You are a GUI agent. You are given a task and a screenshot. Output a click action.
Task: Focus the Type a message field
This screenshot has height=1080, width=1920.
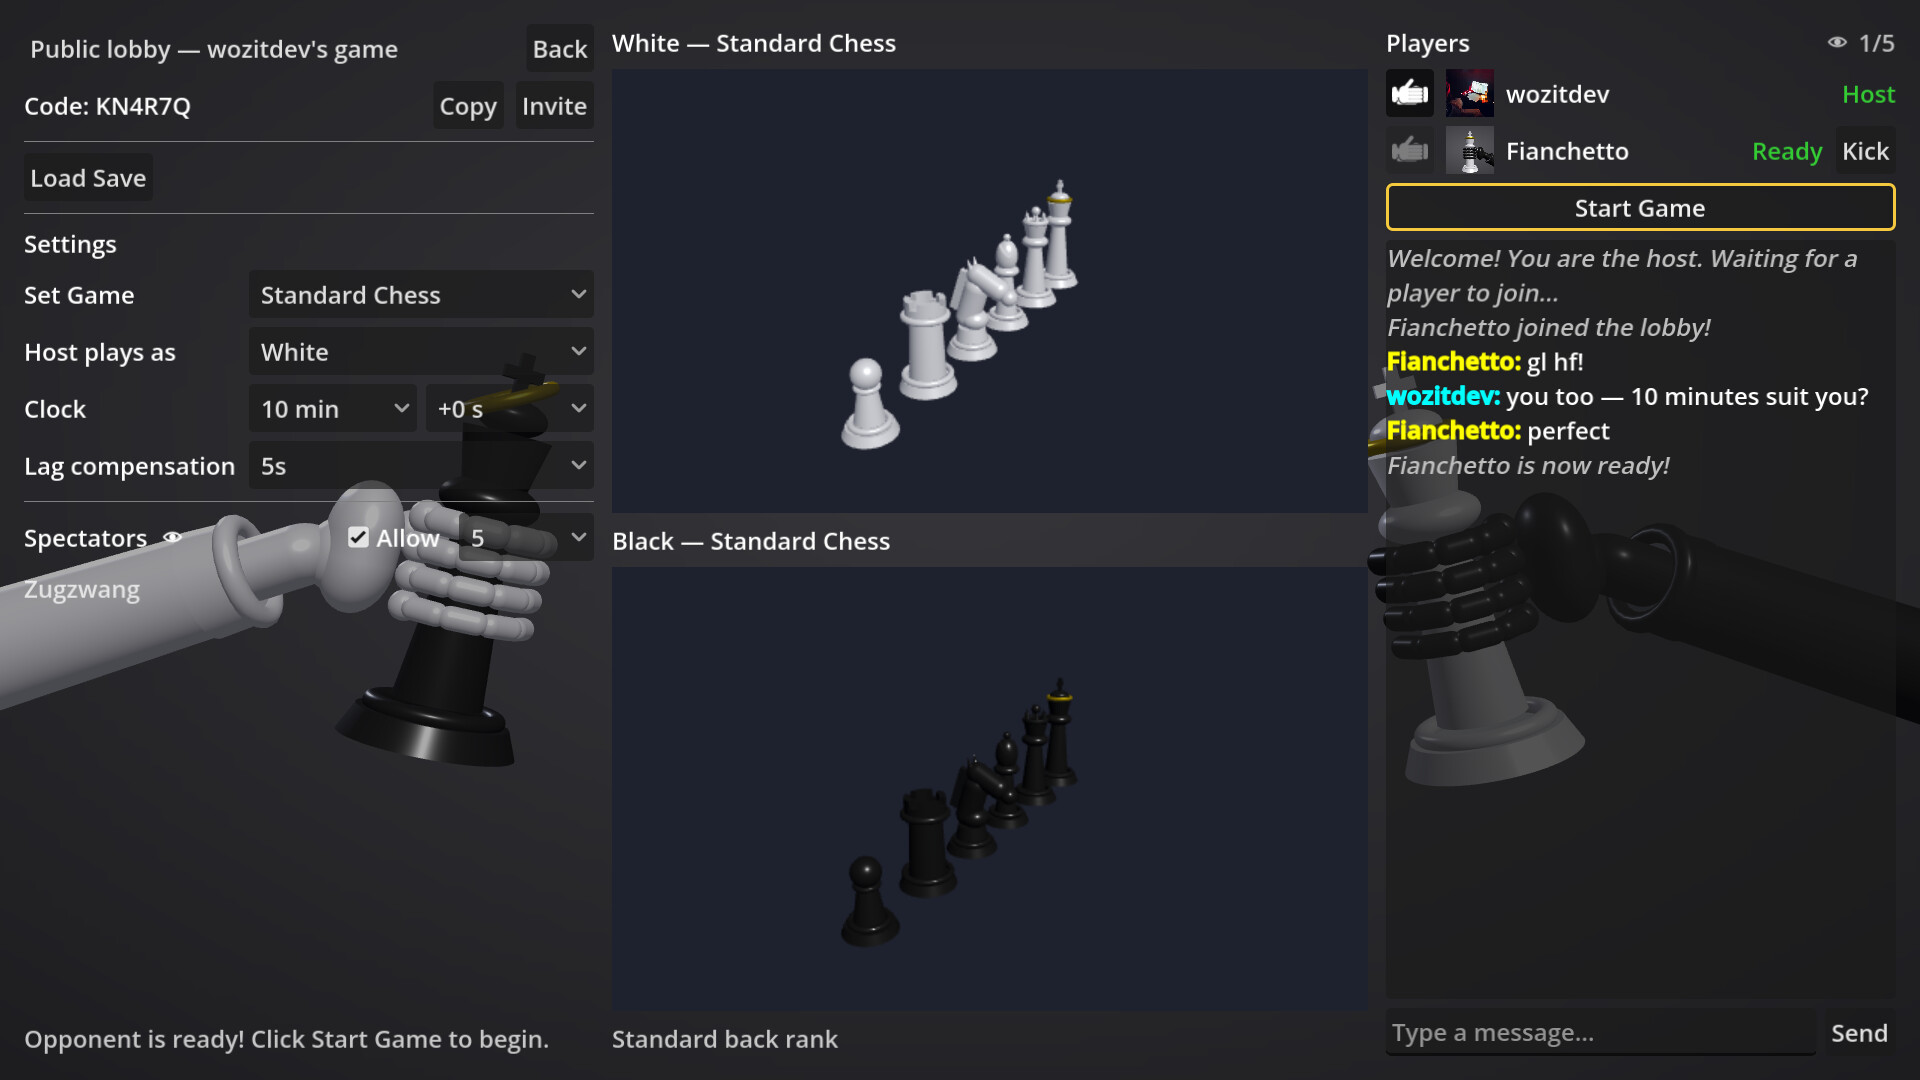pos(1600,1033)
